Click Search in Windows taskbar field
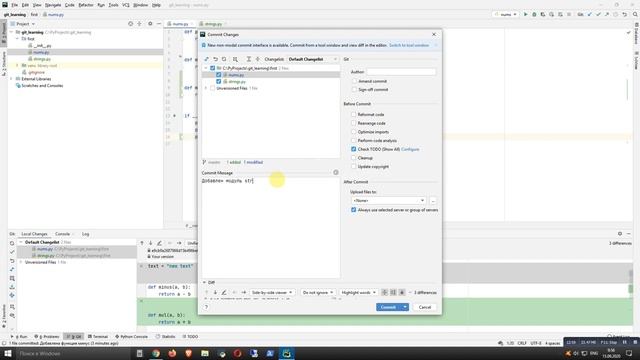The image size is (640, 360). coord(73,353)
